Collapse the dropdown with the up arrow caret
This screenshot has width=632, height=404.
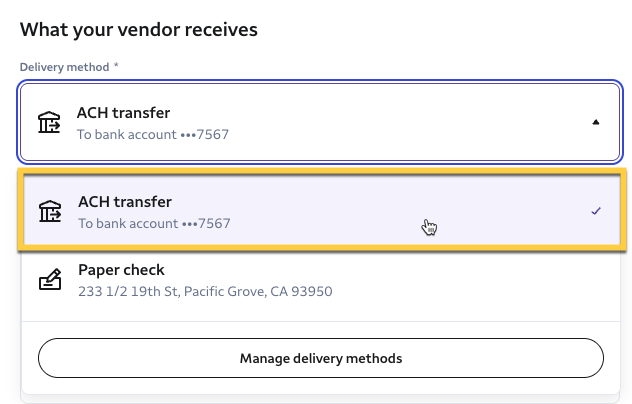tap(596, 123)
